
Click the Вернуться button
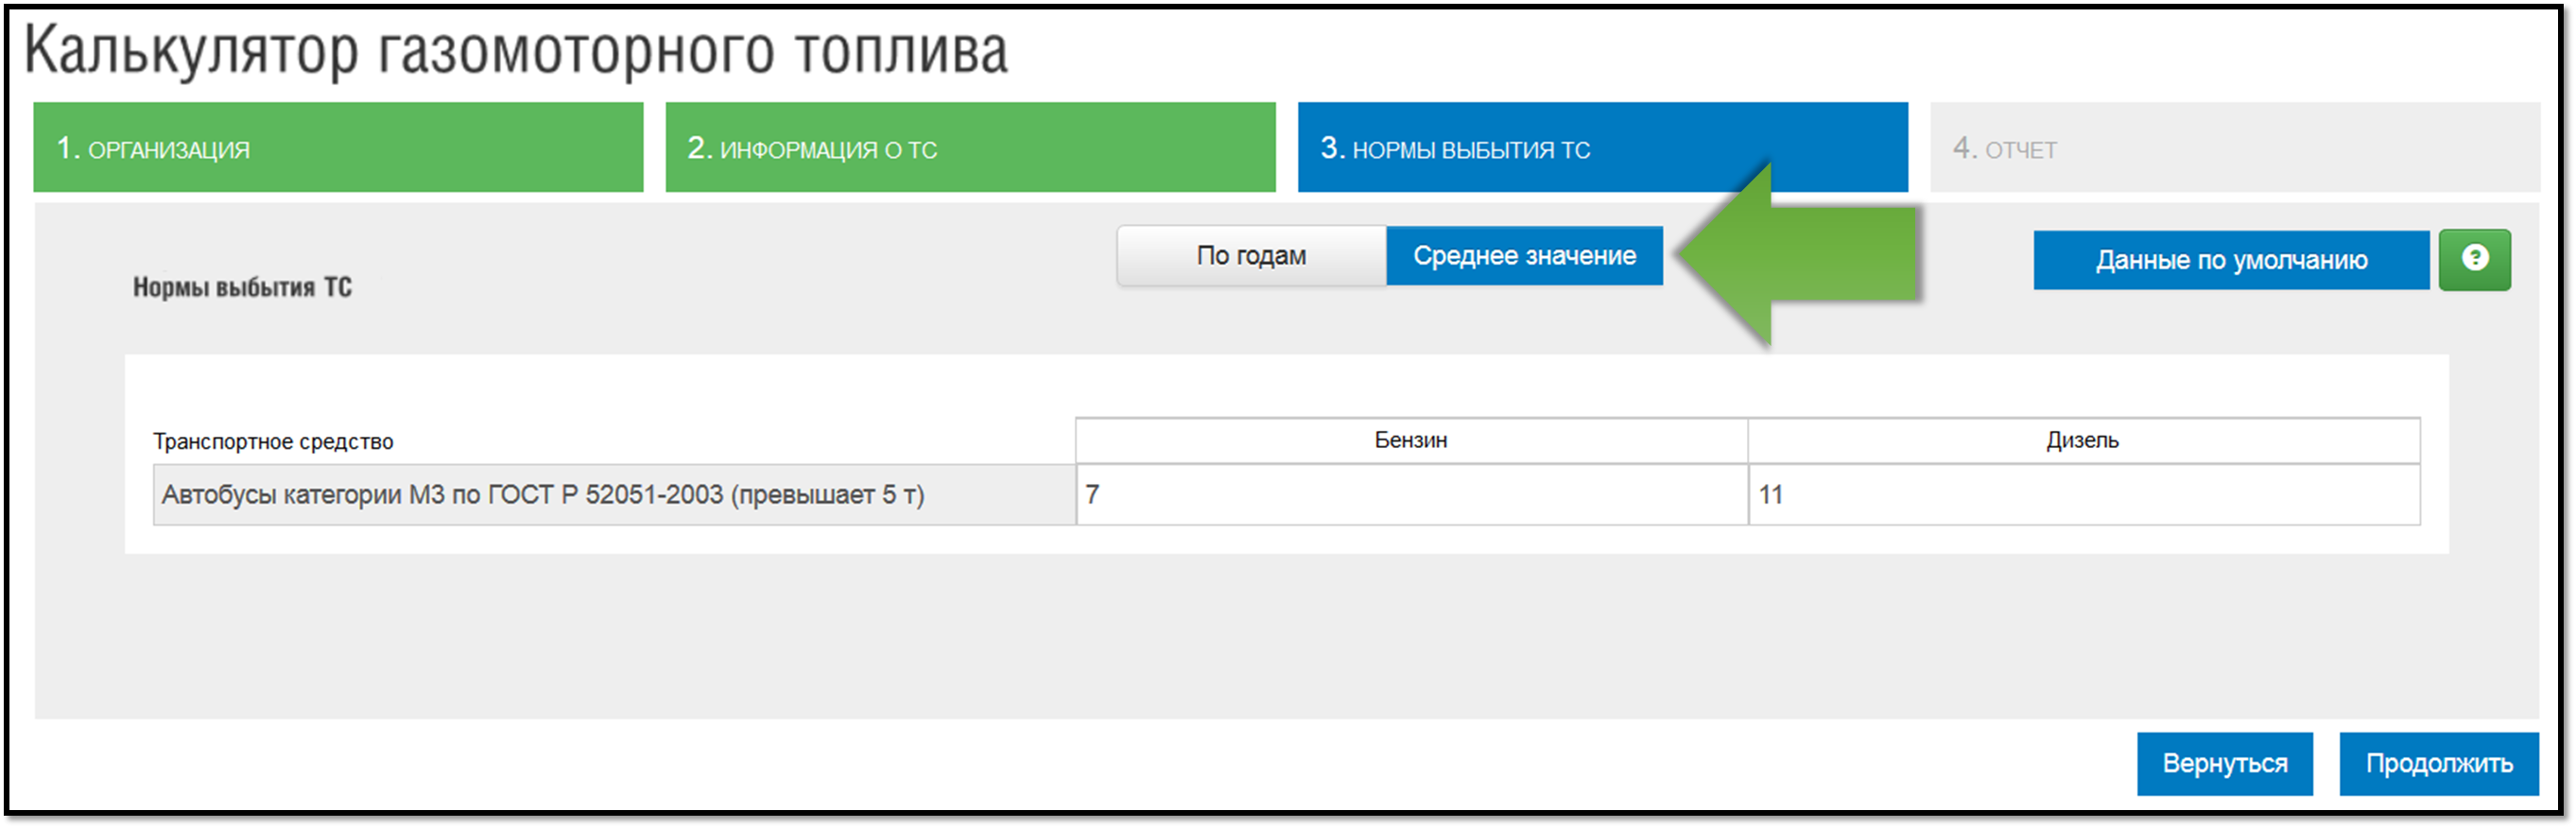[2224, 764]
